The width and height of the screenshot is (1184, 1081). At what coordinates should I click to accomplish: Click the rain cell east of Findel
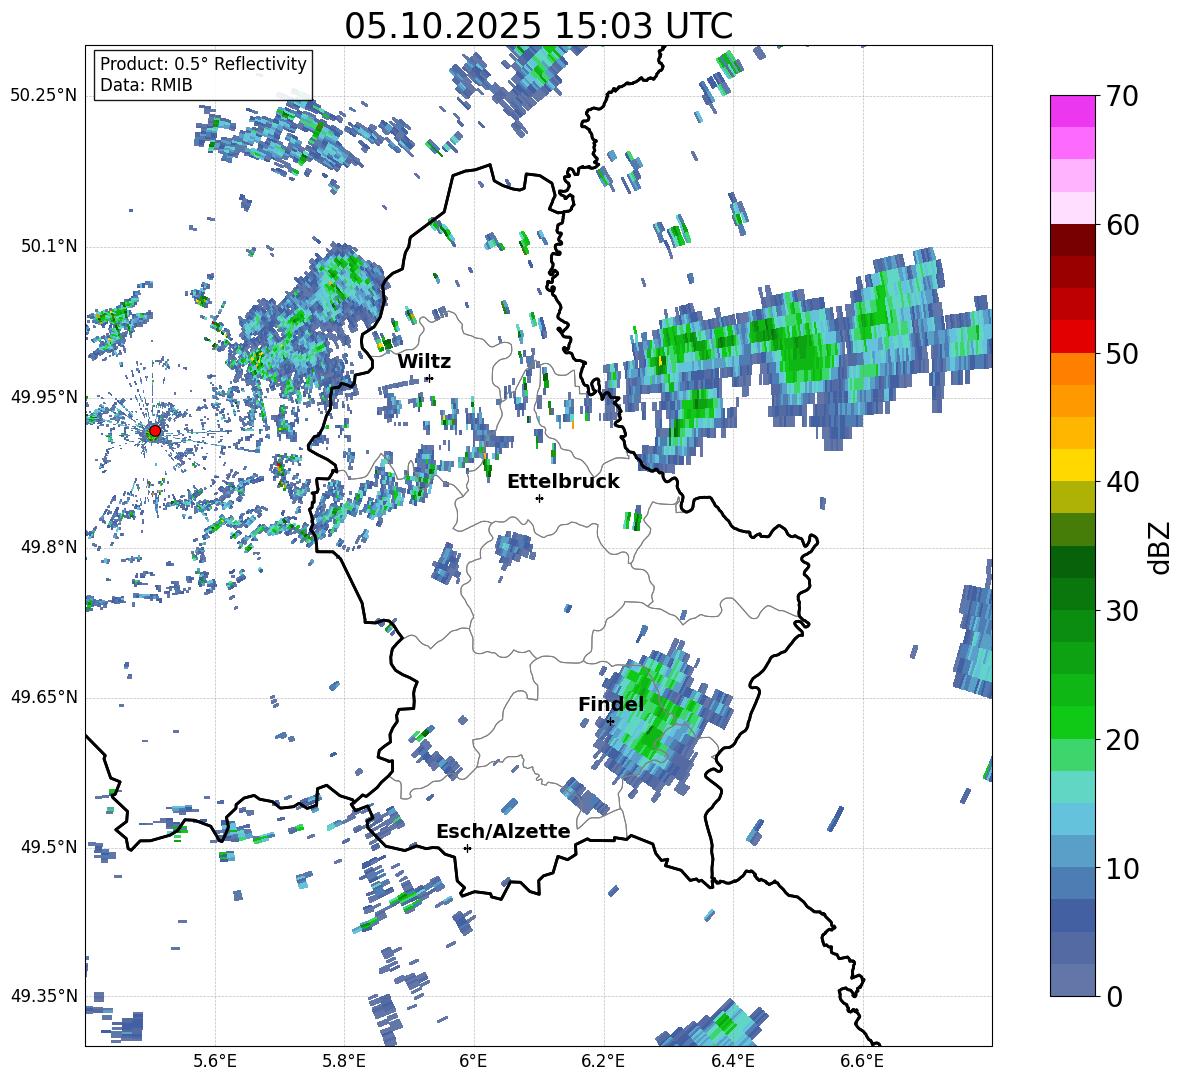[x=661, y=719]
